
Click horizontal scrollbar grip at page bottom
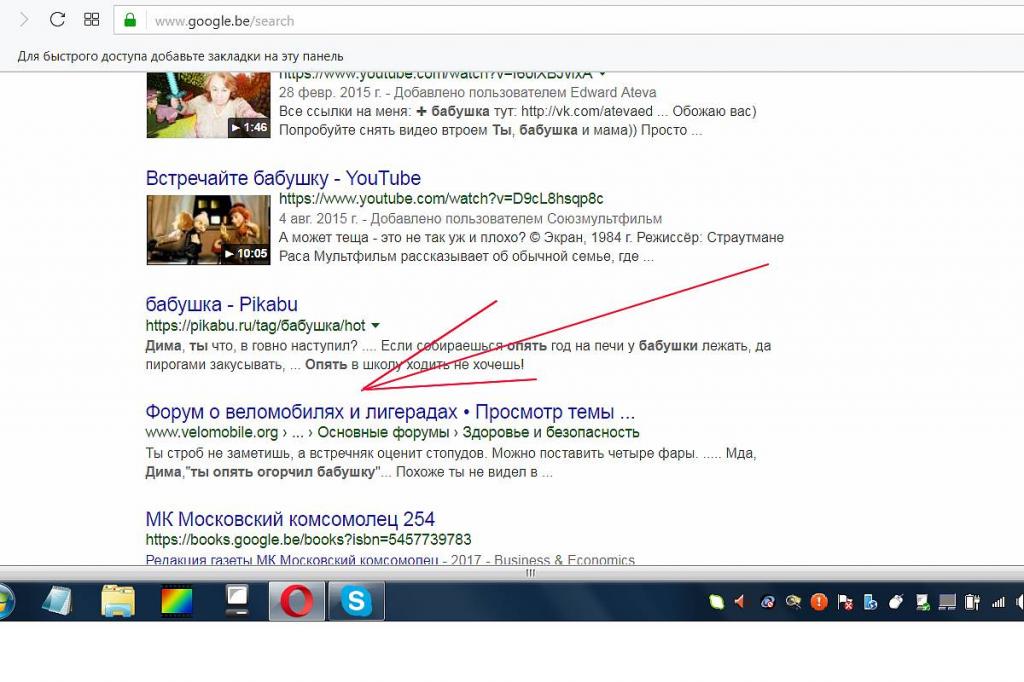pyautogui.click(x=530, y=573)
